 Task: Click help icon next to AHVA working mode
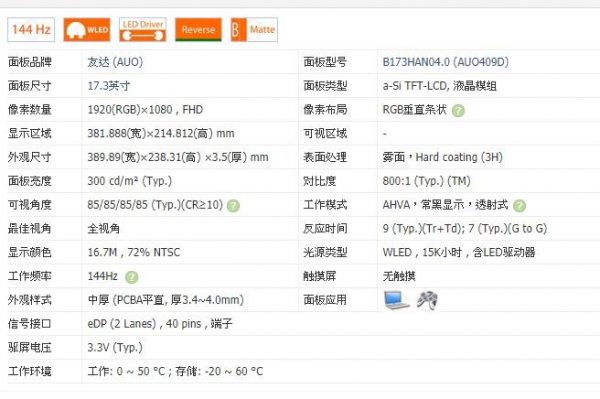coord(519,206)
